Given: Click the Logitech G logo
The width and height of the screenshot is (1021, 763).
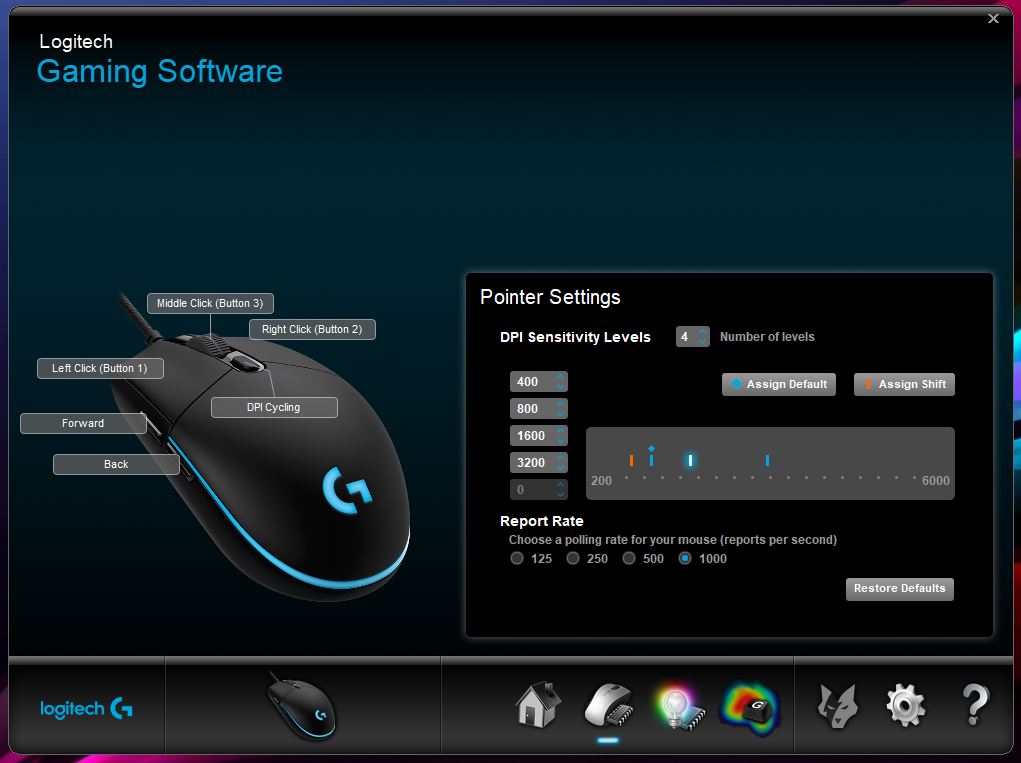Looking at the screenshot, I should pyautogui.click(x=86, y=709).
